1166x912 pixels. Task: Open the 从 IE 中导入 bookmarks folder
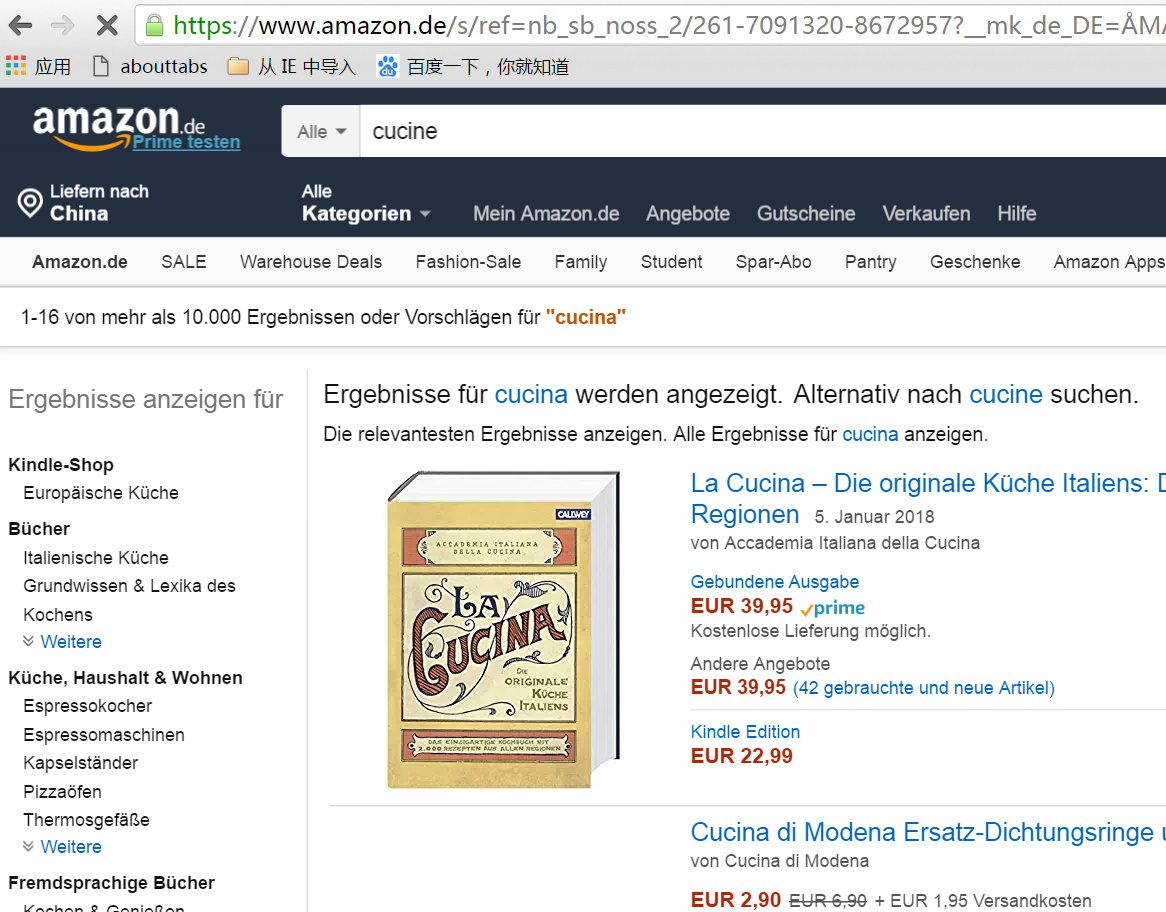[x=292, y=66]
